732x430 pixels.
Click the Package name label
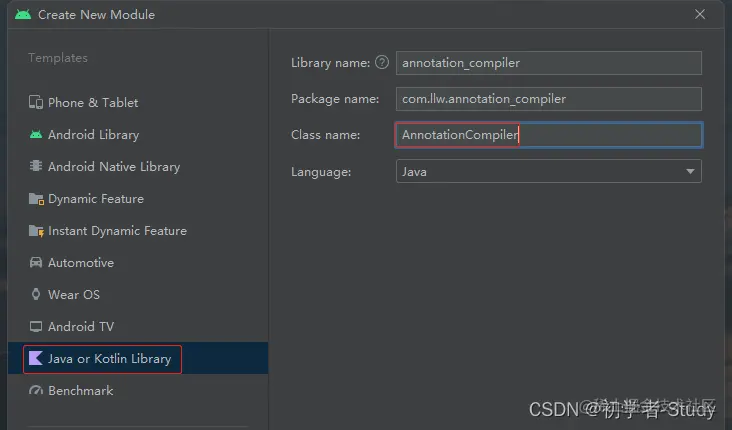pyautogui.click(x=335, y=99)
